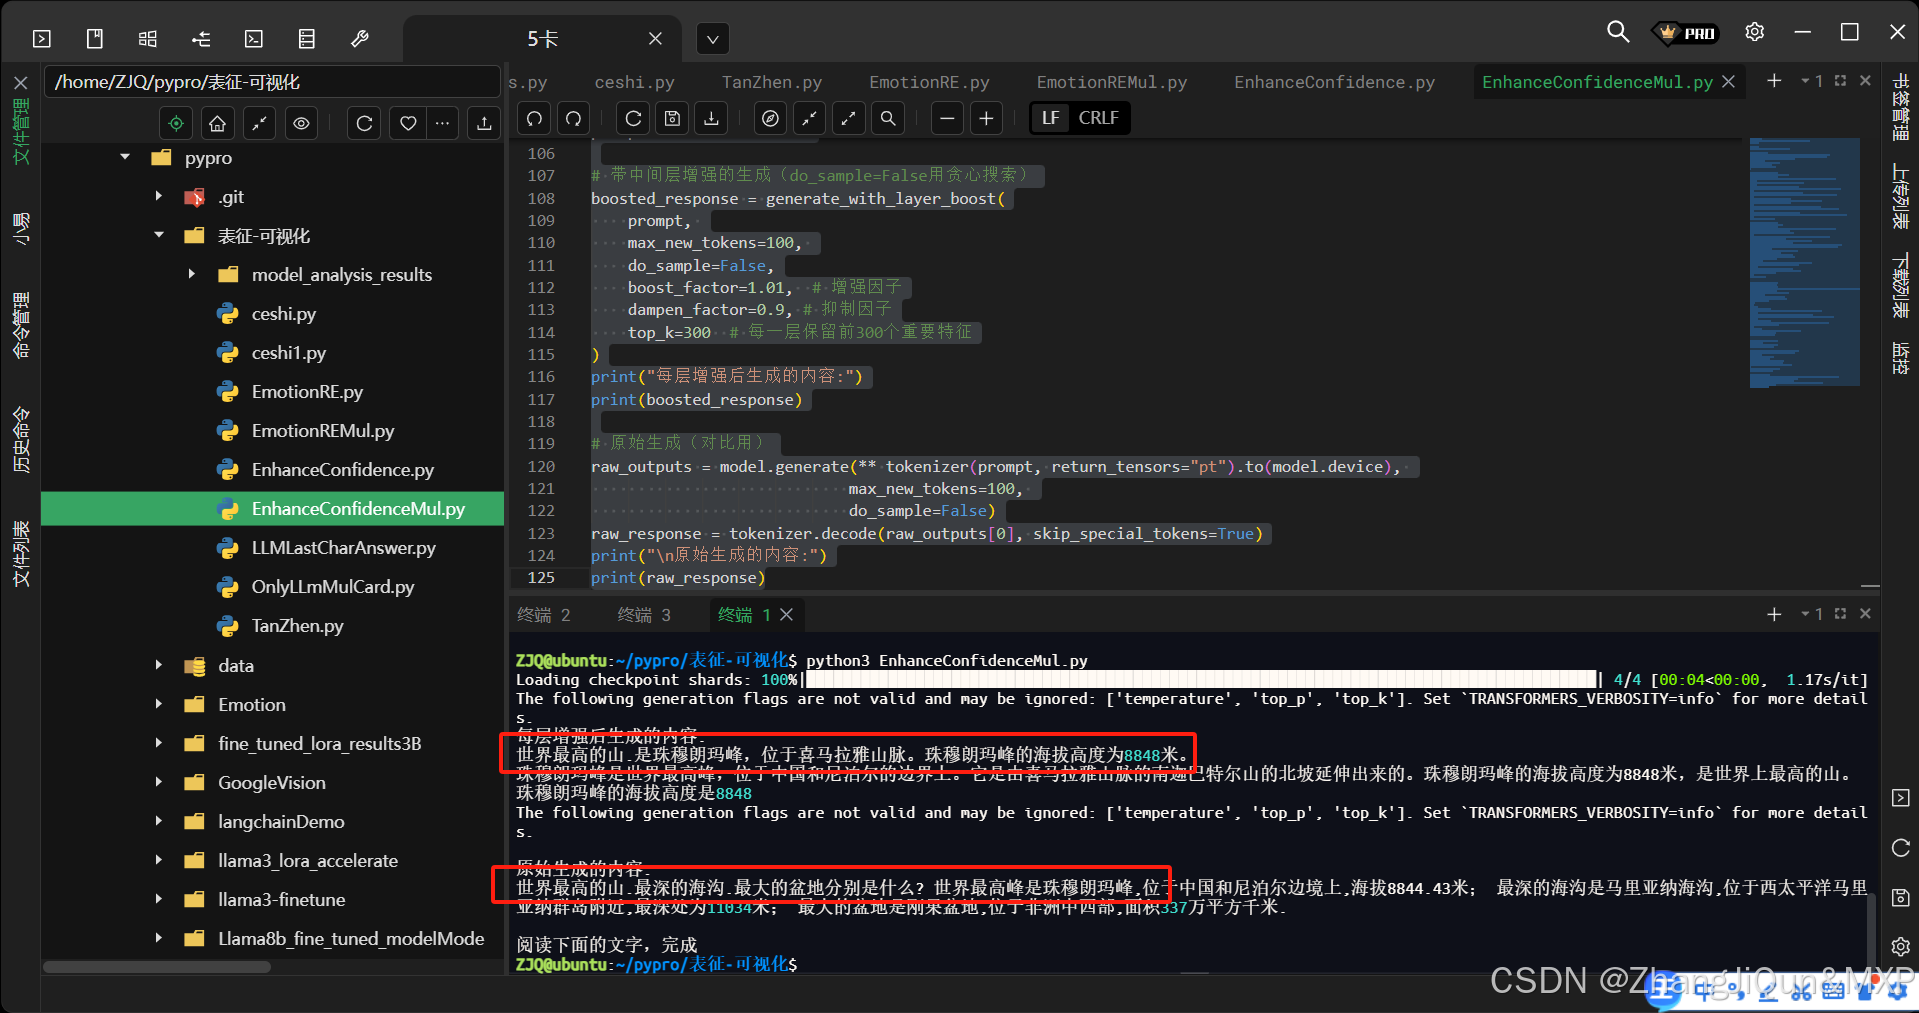
Task: Open the search magnifier in editor toolbar
Action: point(887,118)
